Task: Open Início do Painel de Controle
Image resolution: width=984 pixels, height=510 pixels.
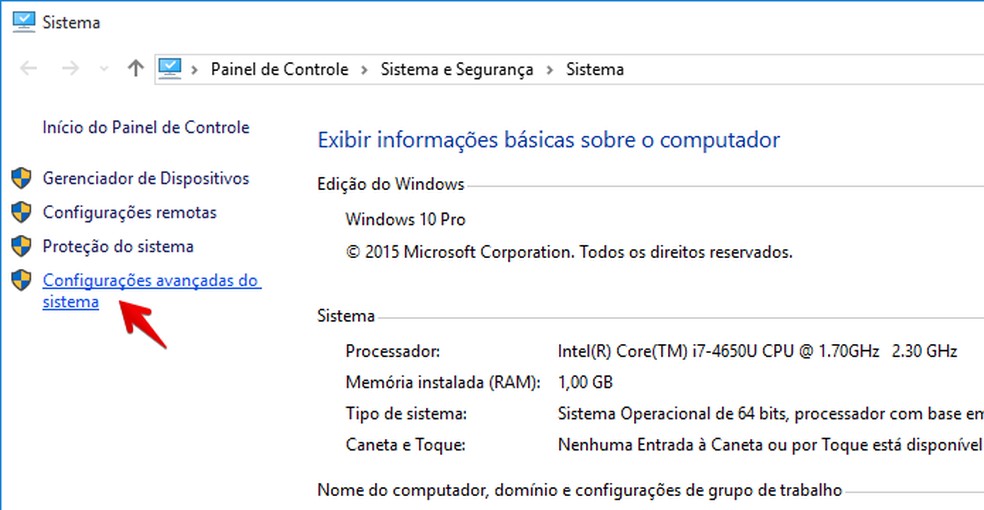Action: [x=146, y=127]
